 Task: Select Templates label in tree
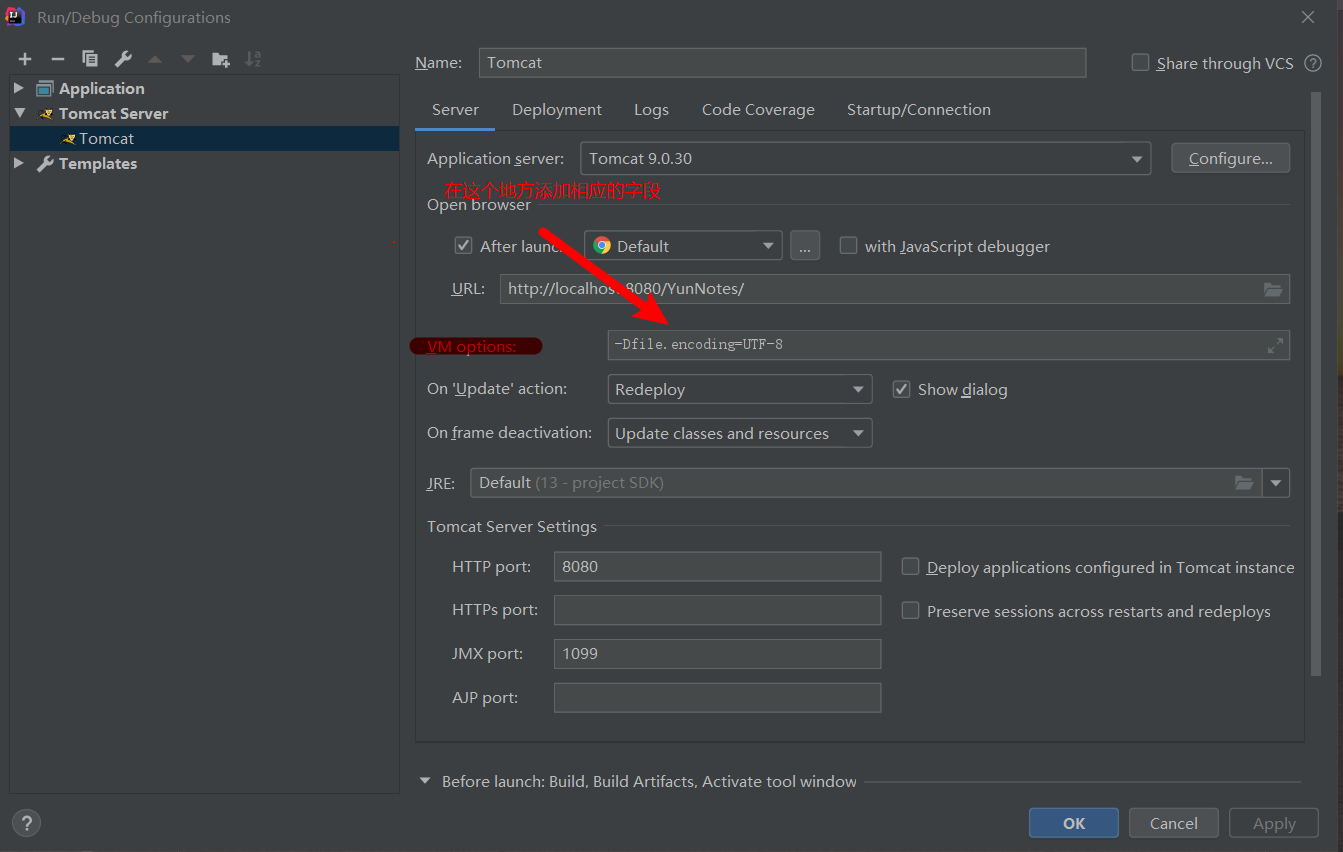click(x=98, y=163)
